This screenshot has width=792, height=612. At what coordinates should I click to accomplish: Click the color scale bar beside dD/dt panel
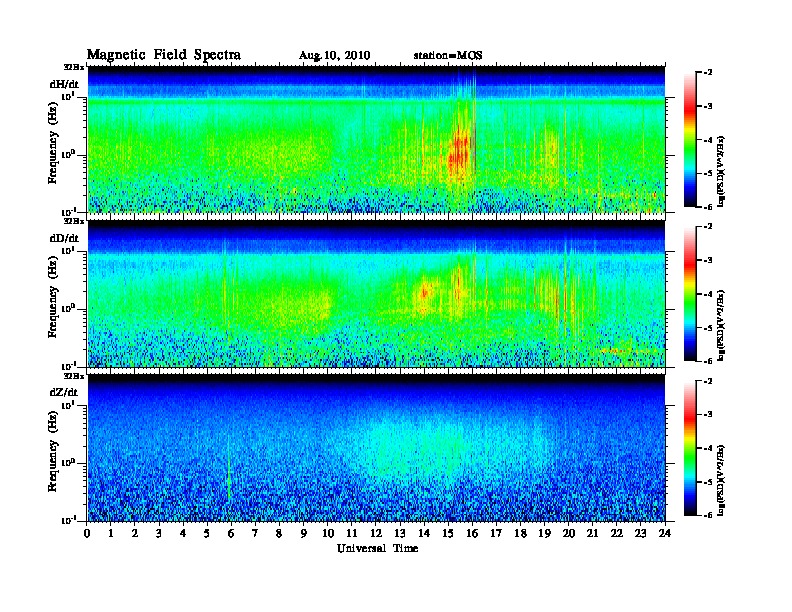click(x=690, y=294)
